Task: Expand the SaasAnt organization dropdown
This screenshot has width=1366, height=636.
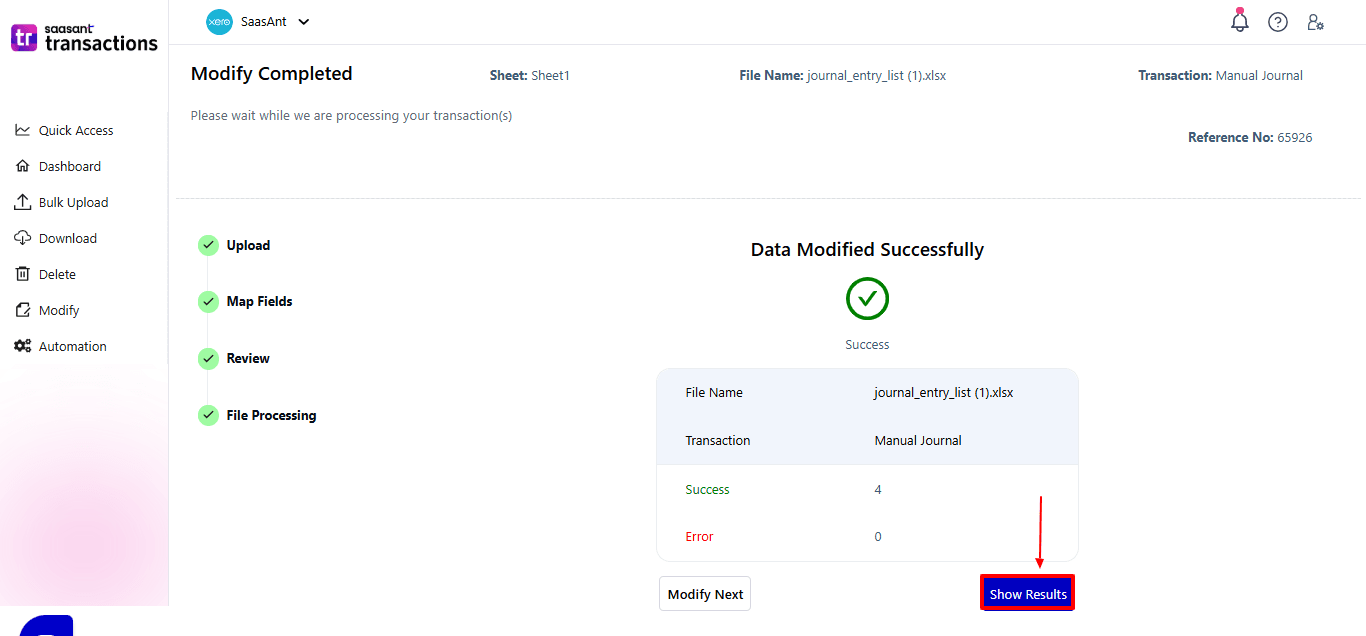Action: 304,21
